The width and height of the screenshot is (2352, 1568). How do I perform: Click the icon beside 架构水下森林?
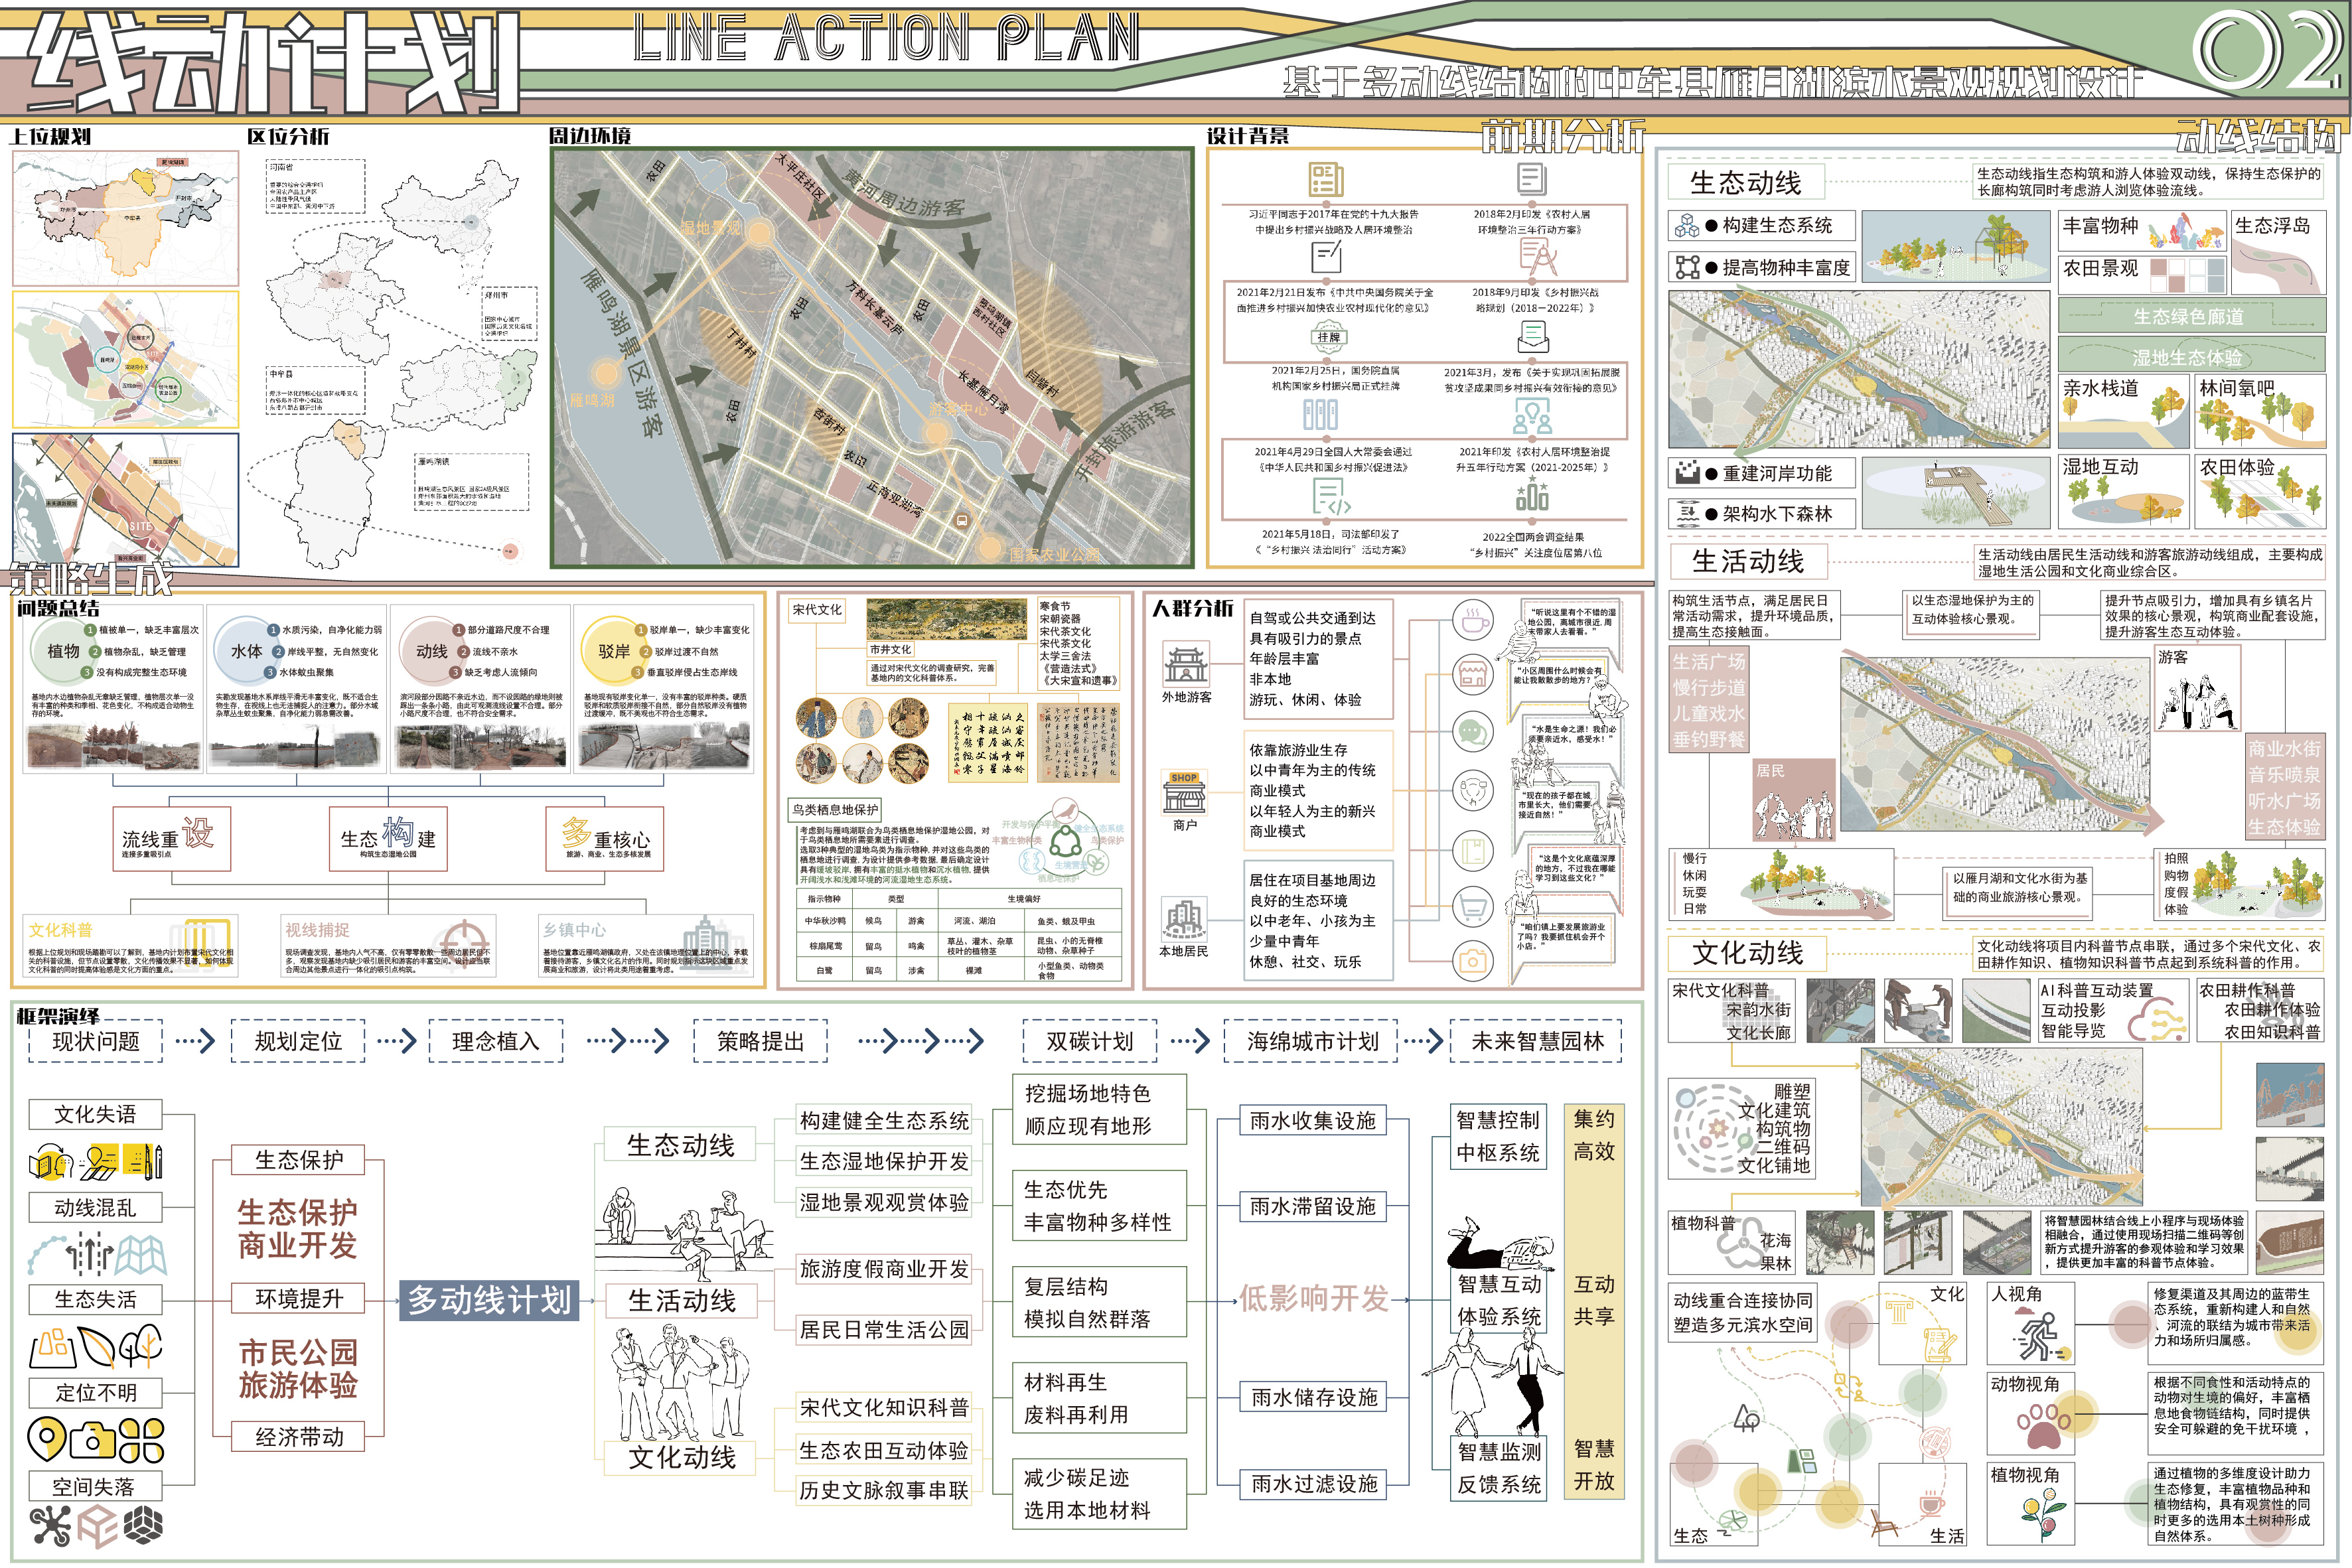(1688, 514)
